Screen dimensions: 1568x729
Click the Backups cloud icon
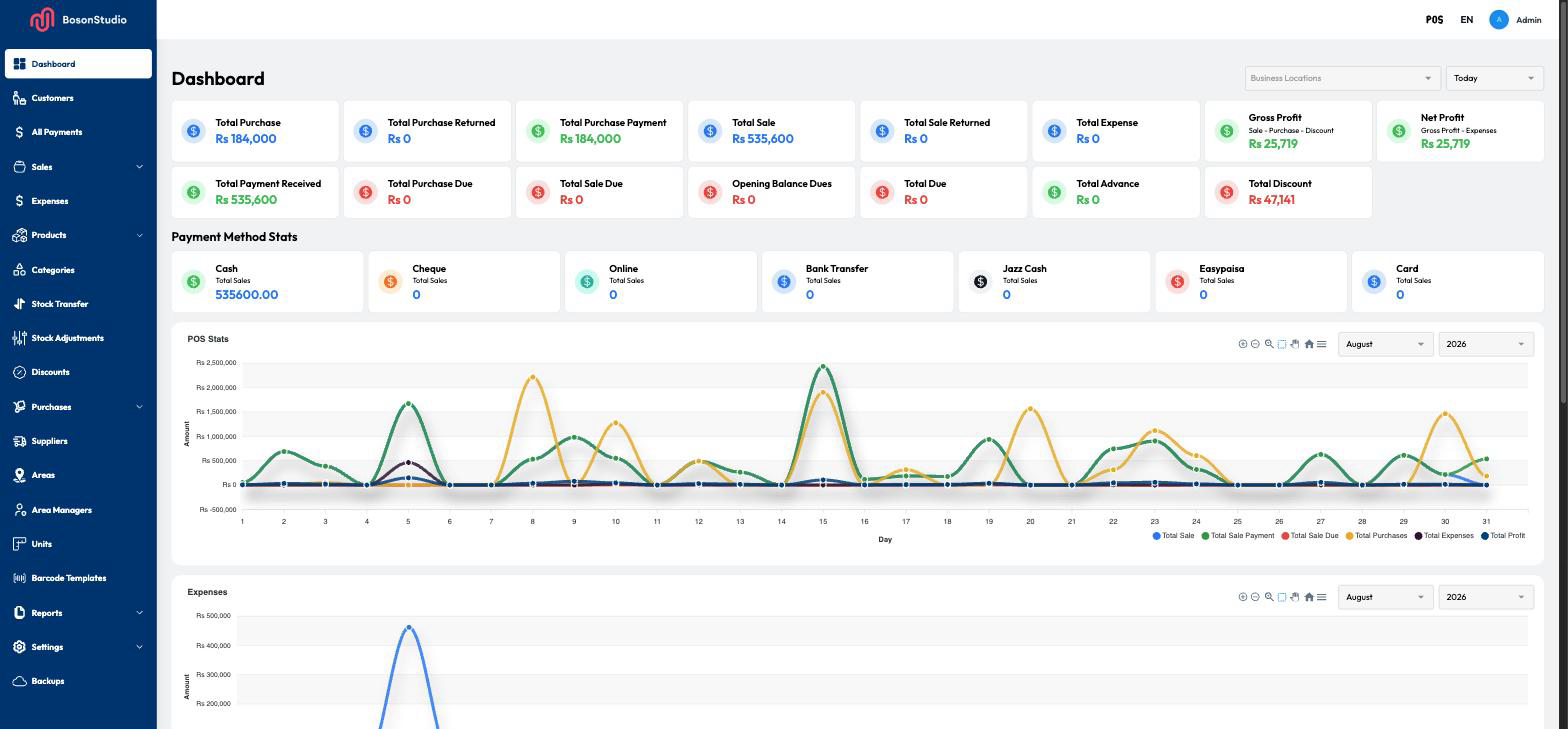coord(19,681)
